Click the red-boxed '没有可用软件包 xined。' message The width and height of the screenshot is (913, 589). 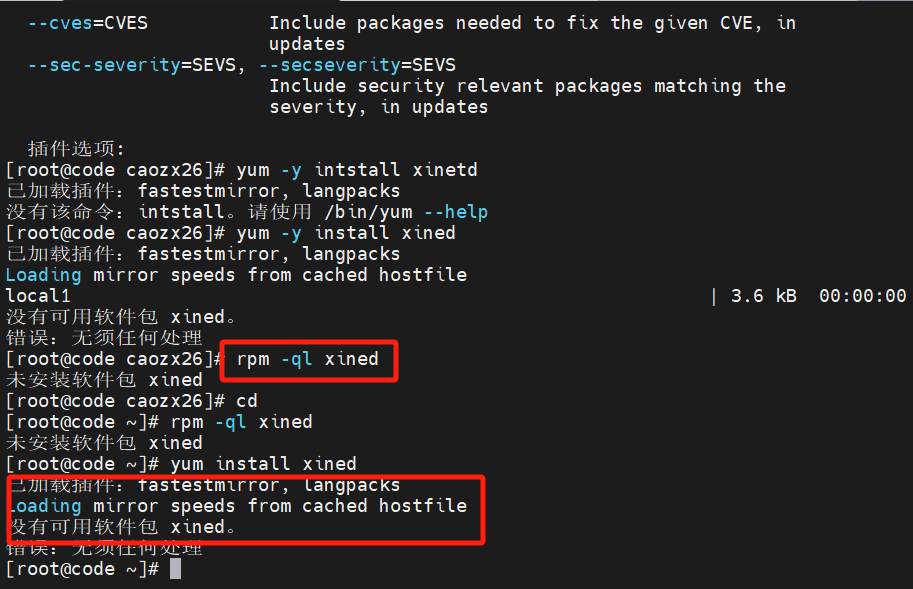(x=121, y=527)
